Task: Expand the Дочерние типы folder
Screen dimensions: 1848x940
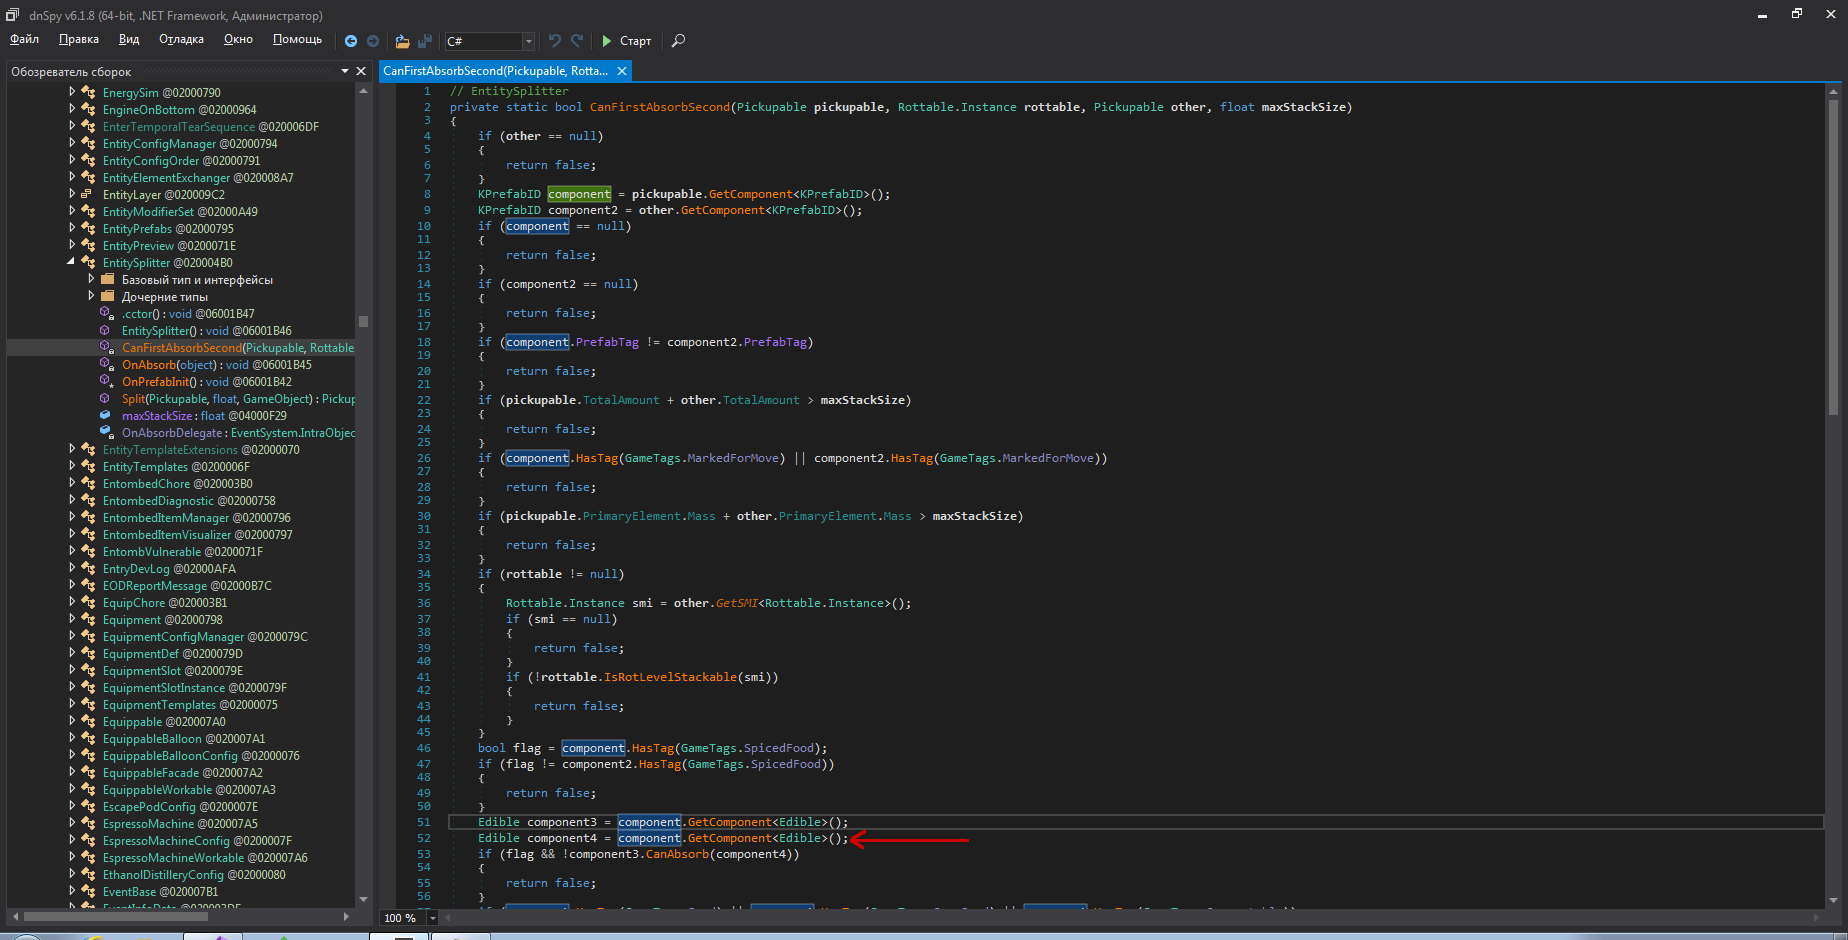Action: click(91, 296)
